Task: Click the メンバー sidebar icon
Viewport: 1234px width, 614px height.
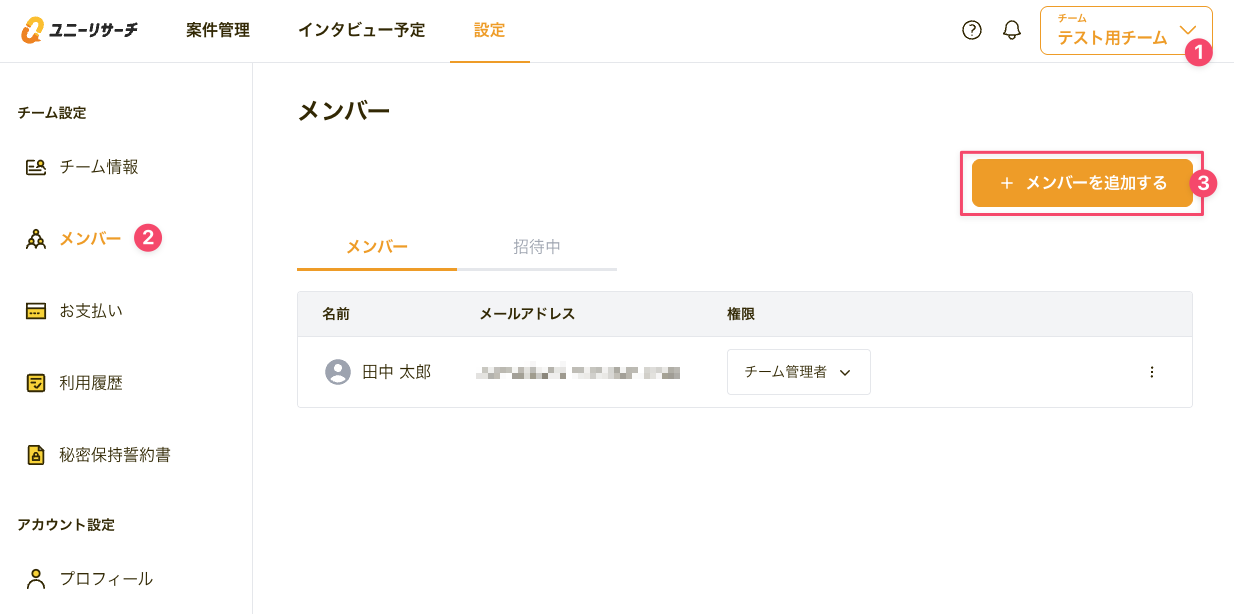Action: [36, 239]
